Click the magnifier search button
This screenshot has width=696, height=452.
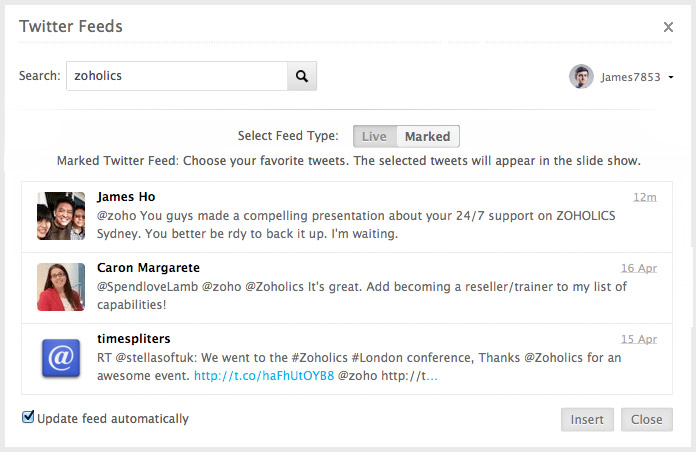[302, 76]
